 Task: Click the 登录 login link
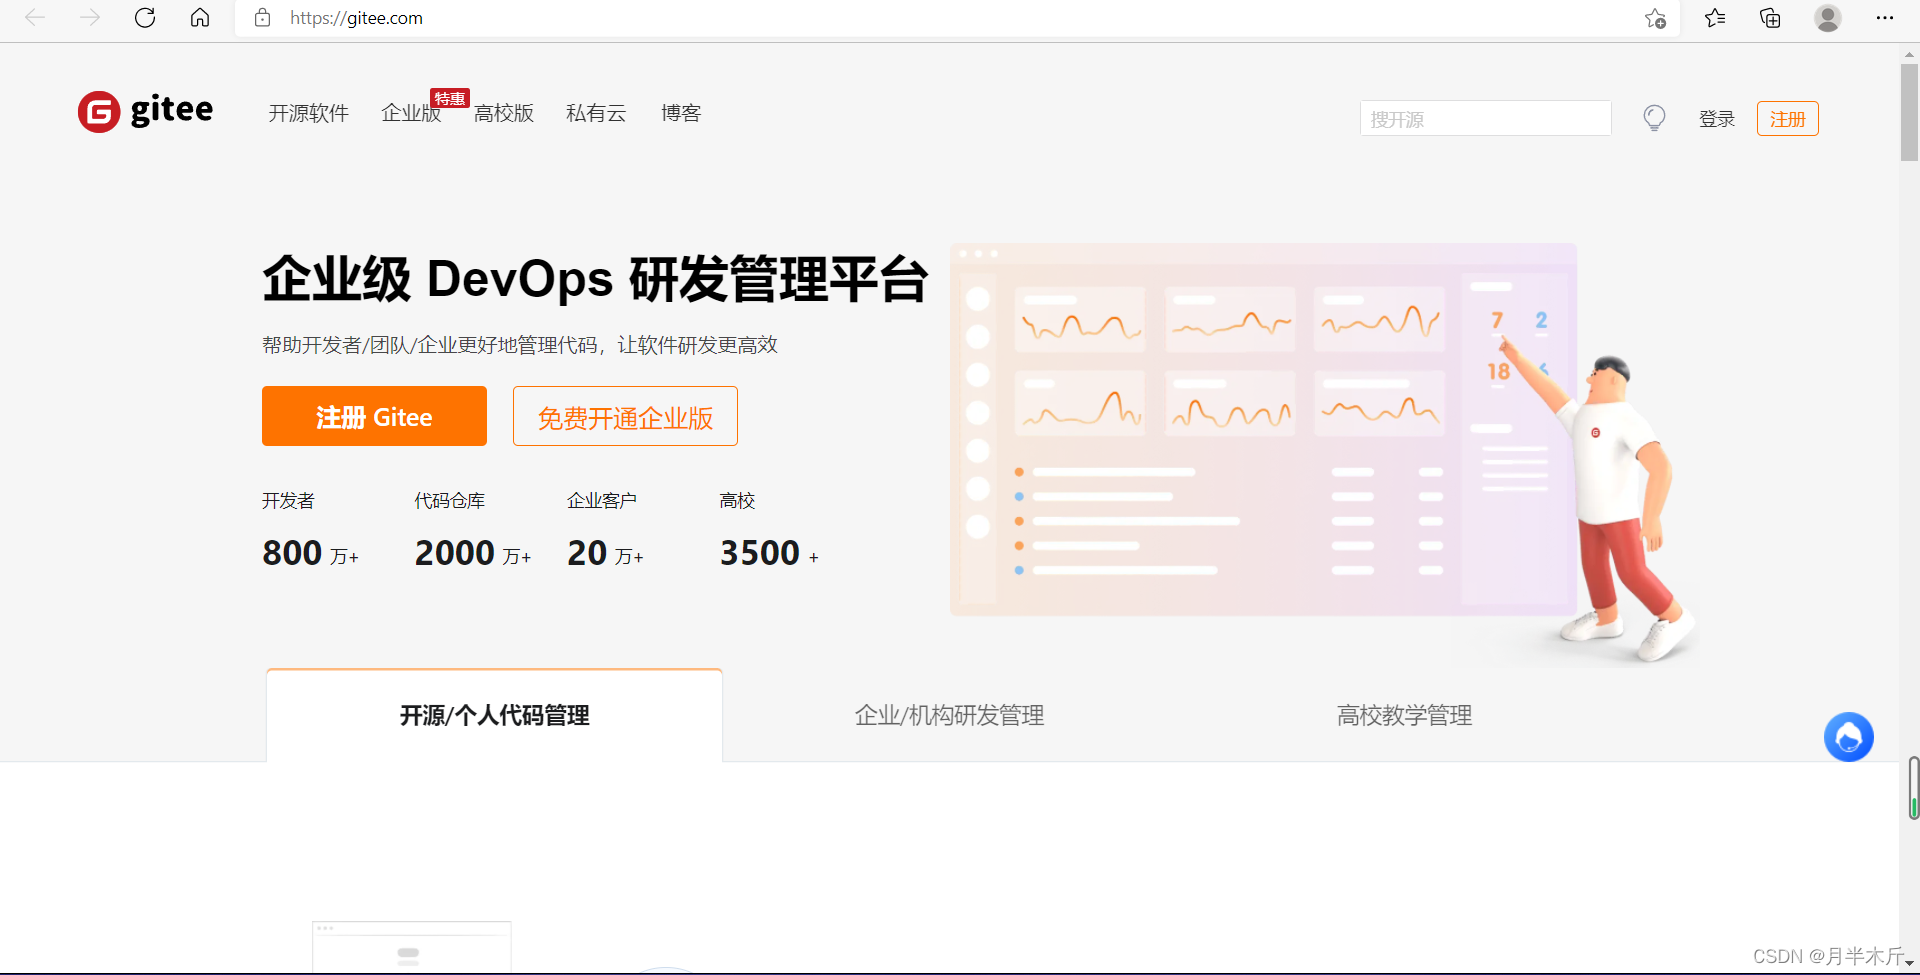(1717, 119)
